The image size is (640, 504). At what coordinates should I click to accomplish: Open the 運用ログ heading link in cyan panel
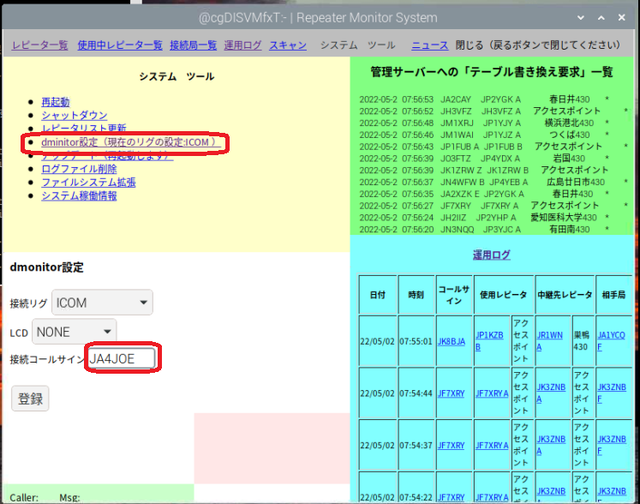point(491,255)
